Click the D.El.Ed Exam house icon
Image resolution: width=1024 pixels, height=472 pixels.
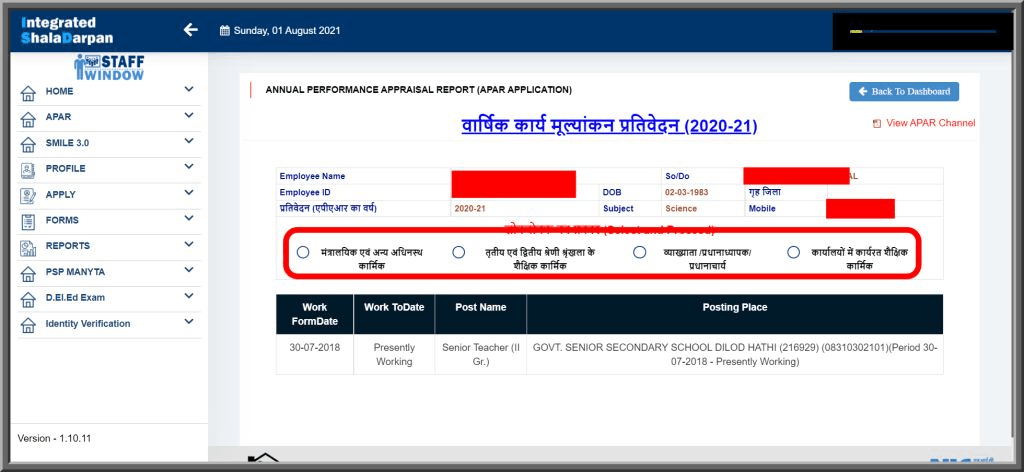tap(28, 298)
